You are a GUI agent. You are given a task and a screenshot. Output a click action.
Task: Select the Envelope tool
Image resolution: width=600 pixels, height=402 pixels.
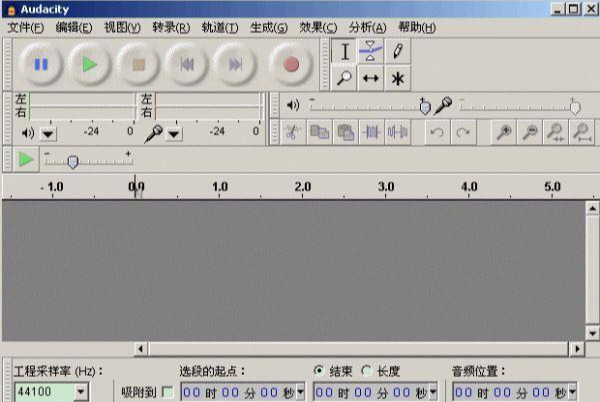[370, 52]
